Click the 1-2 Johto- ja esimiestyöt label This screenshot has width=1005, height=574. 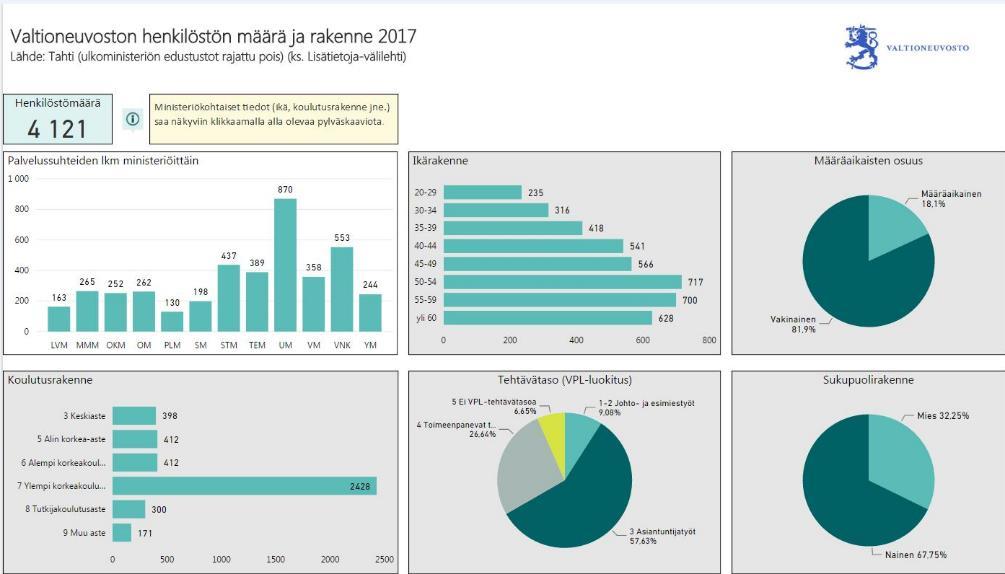(646, 407)
